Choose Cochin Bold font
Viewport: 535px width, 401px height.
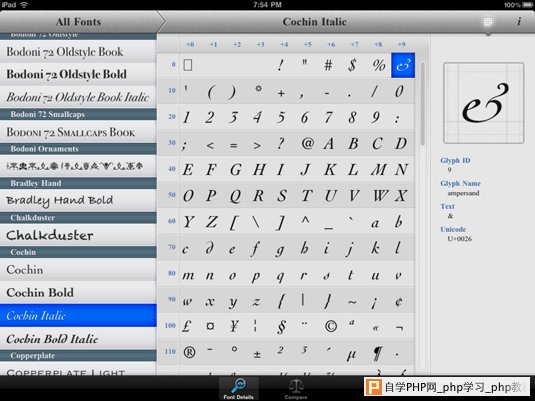click(x=78, y=292)
